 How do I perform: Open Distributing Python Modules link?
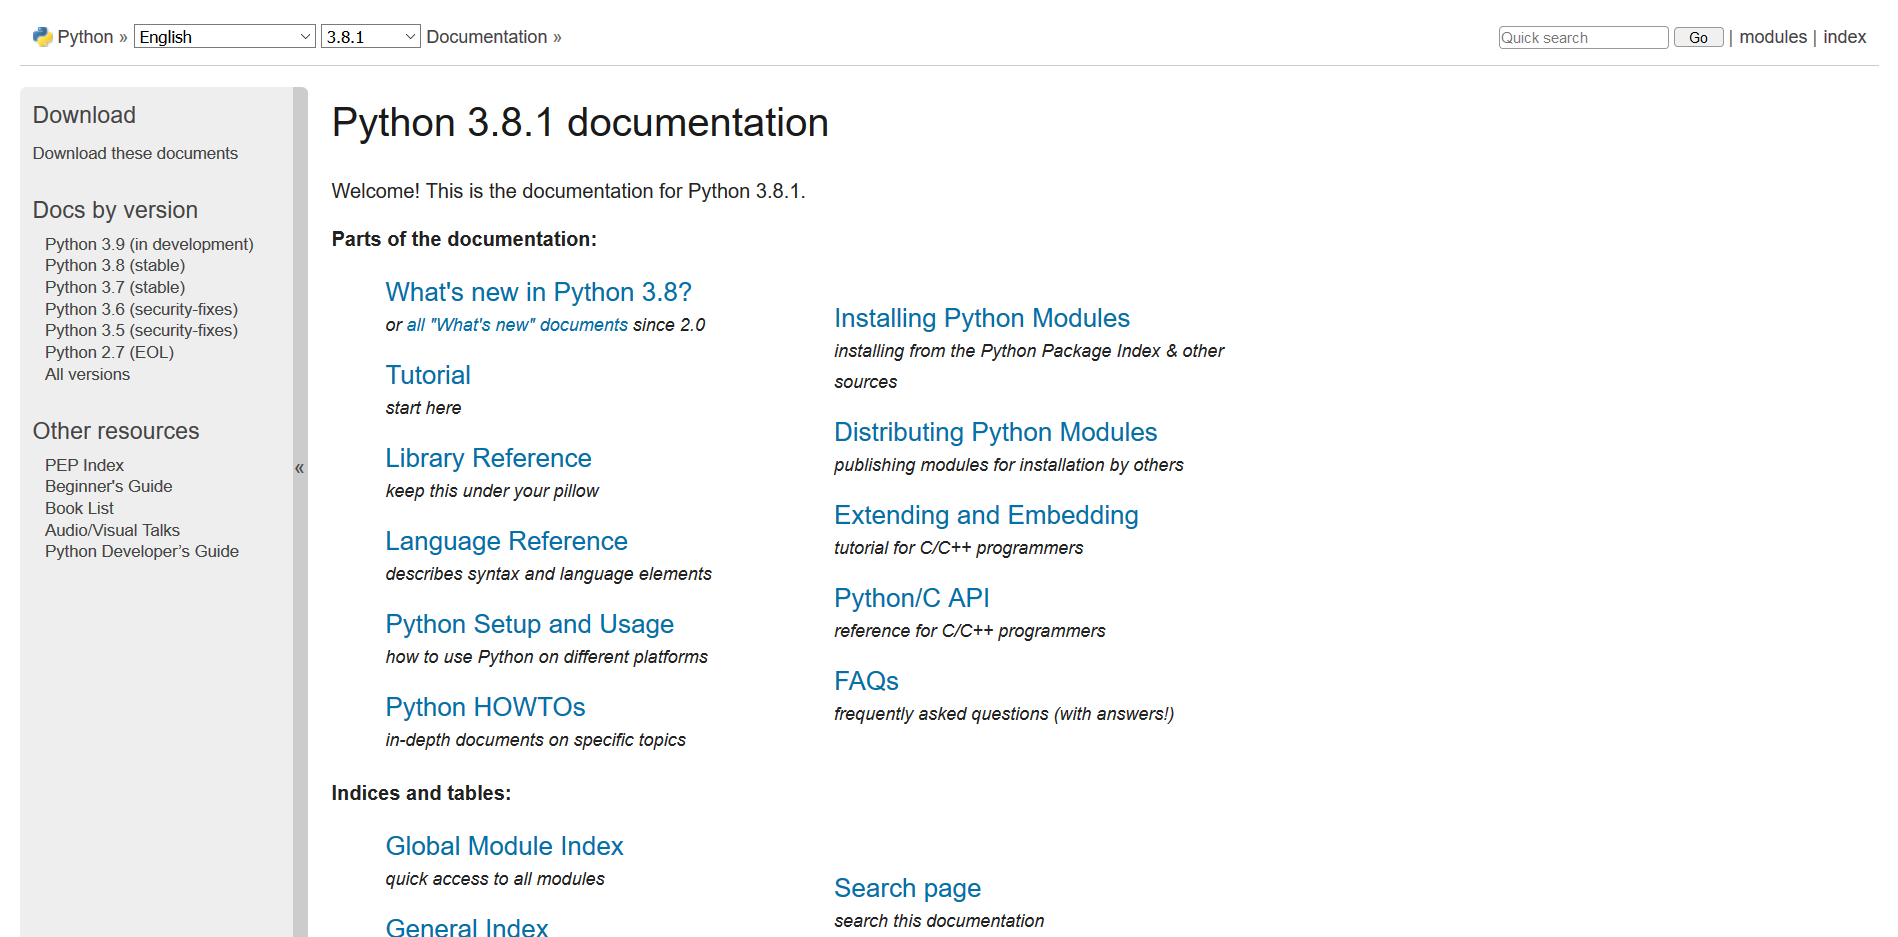tap(995, 432)
